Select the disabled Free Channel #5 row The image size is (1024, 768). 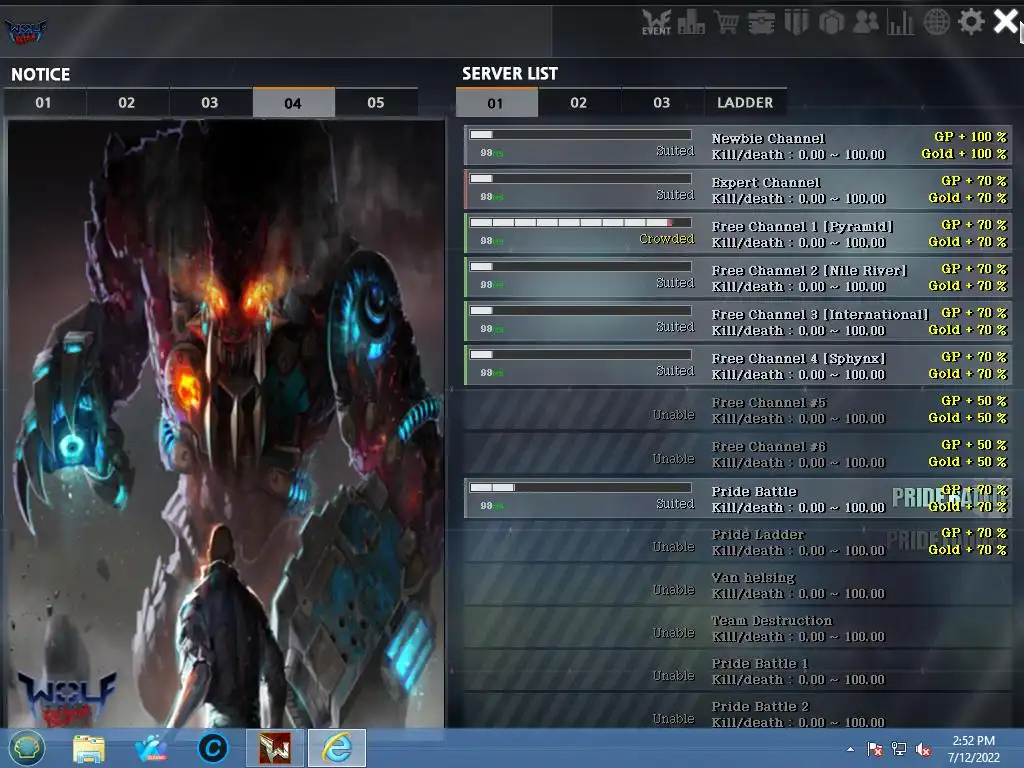click(738, 410)
